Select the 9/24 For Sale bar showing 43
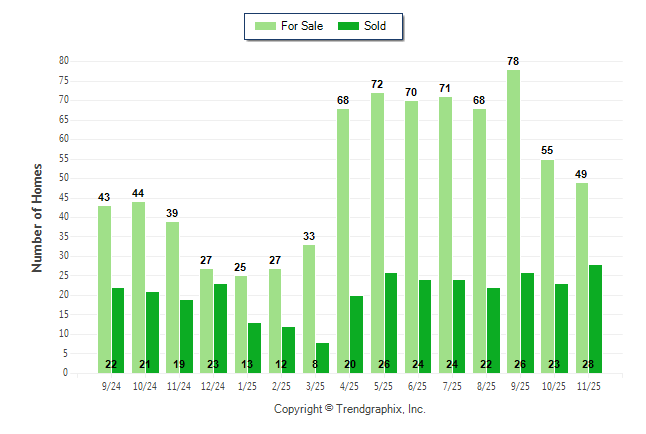Screen dimensions: 646x434 pos(104,289)
